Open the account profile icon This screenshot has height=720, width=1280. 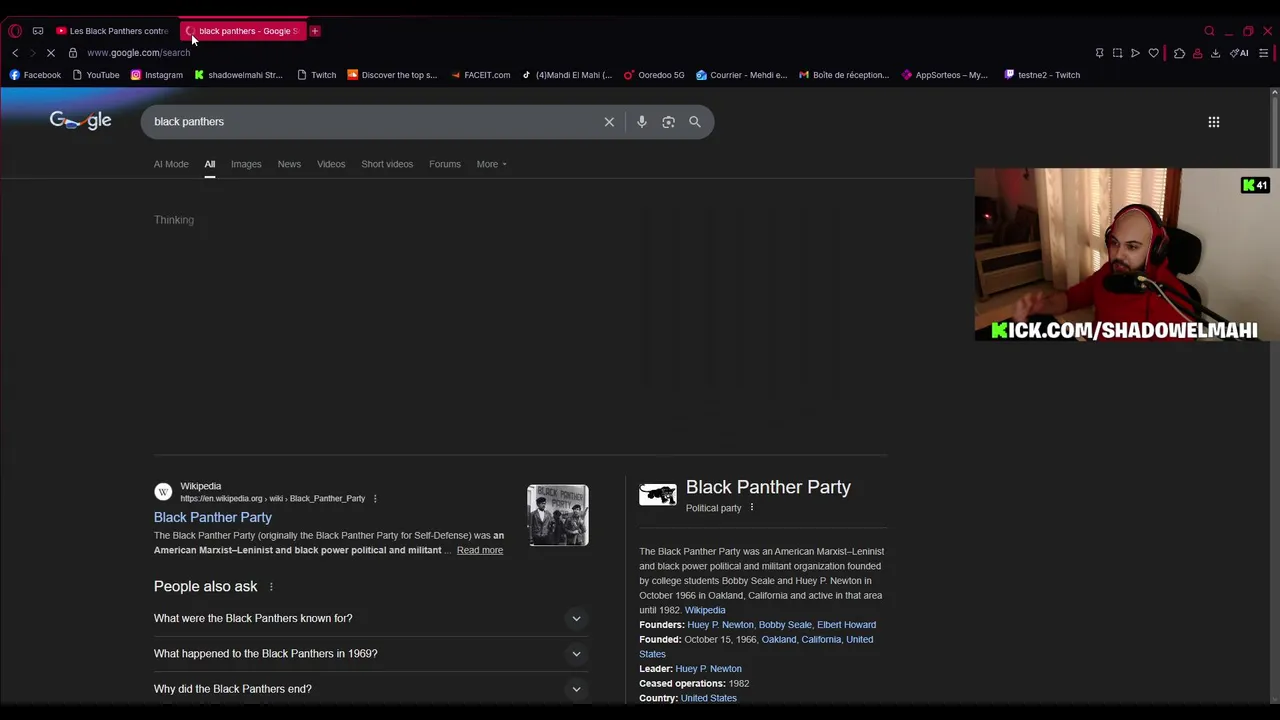[1197, 53]
